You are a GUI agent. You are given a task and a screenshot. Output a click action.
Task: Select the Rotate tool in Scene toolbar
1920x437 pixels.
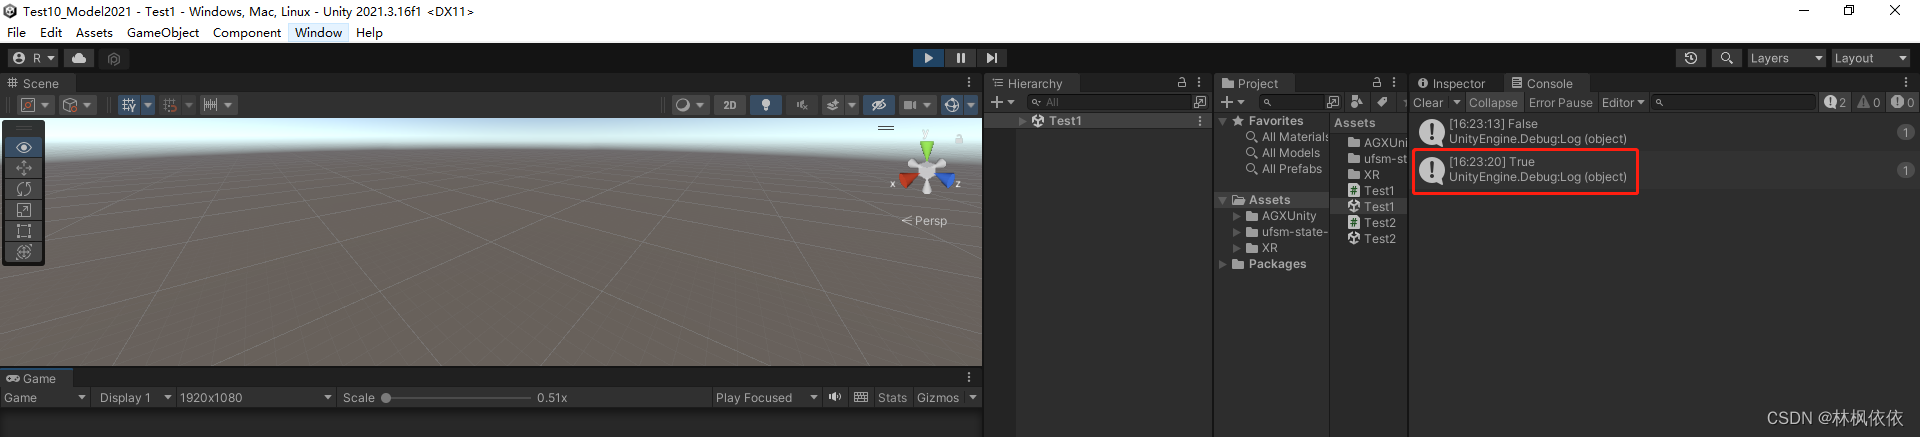coord(24,189)
